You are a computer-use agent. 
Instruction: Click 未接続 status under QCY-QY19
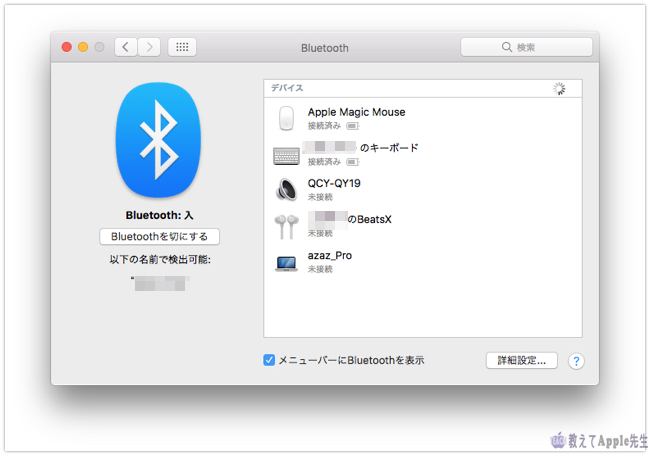click(320, 197)
